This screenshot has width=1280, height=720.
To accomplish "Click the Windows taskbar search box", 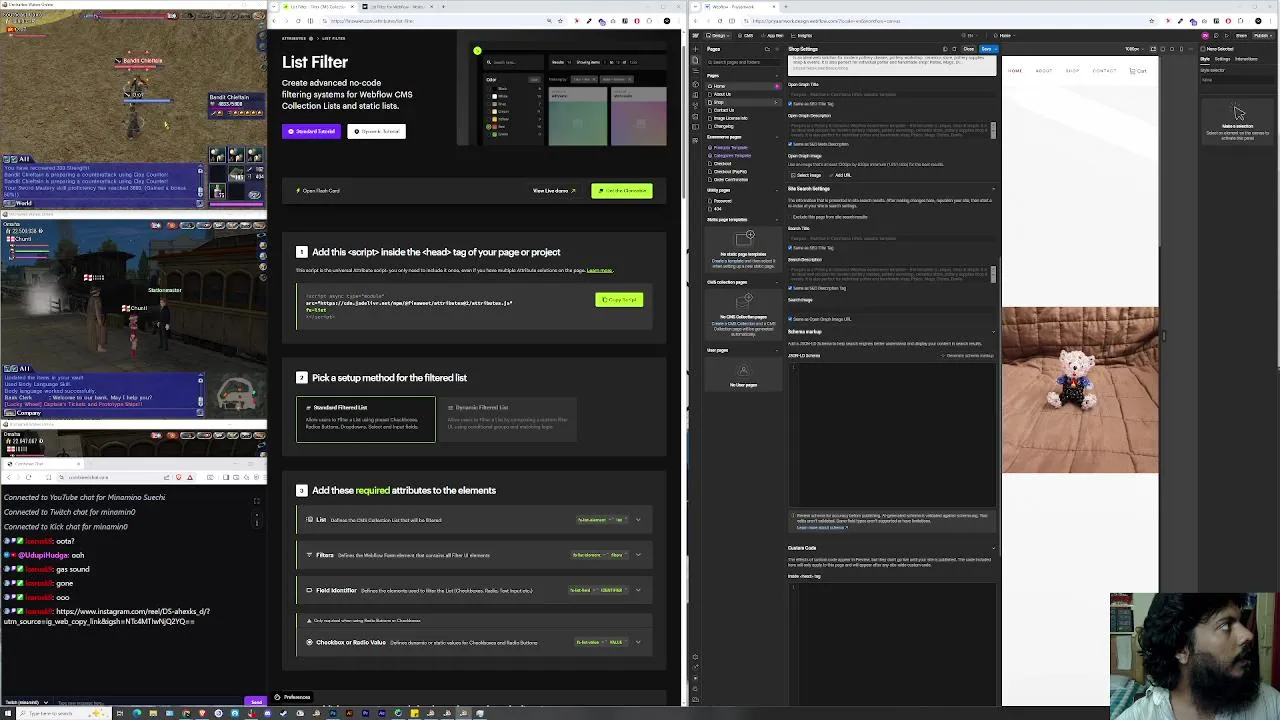I will [x=64, y=713].
